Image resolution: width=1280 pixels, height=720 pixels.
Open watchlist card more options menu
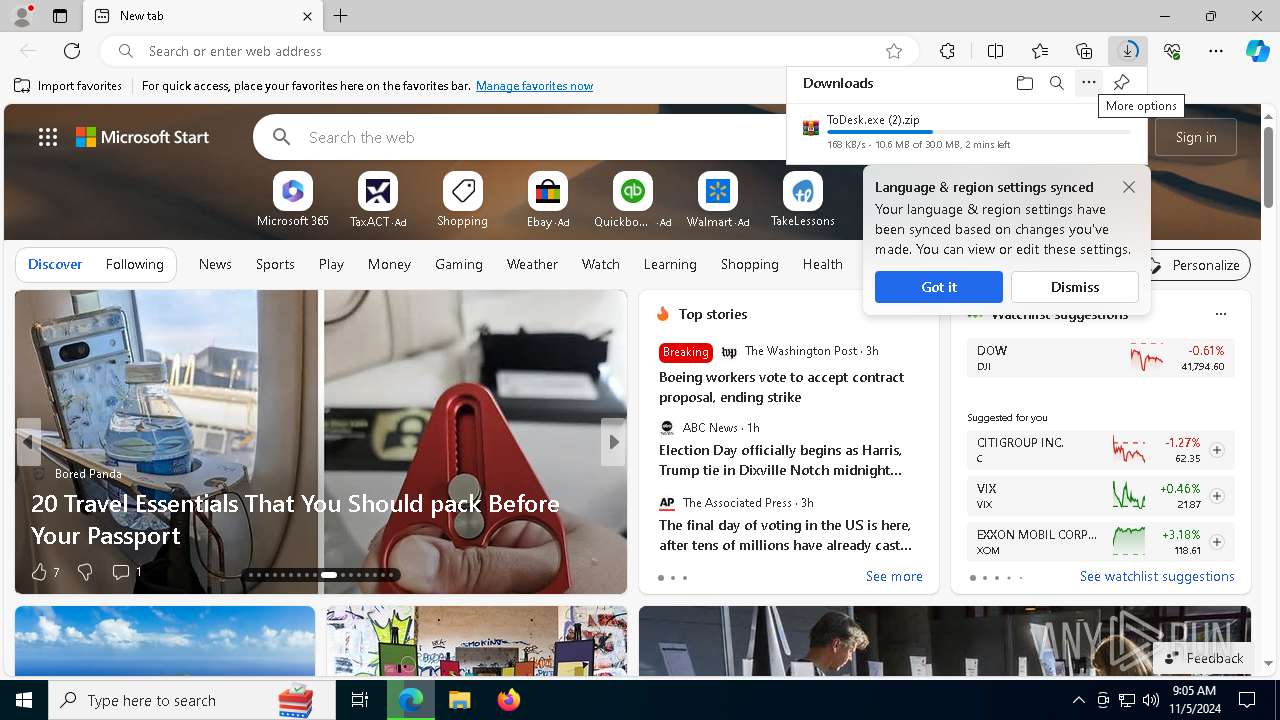click(x=1220, y=314)
